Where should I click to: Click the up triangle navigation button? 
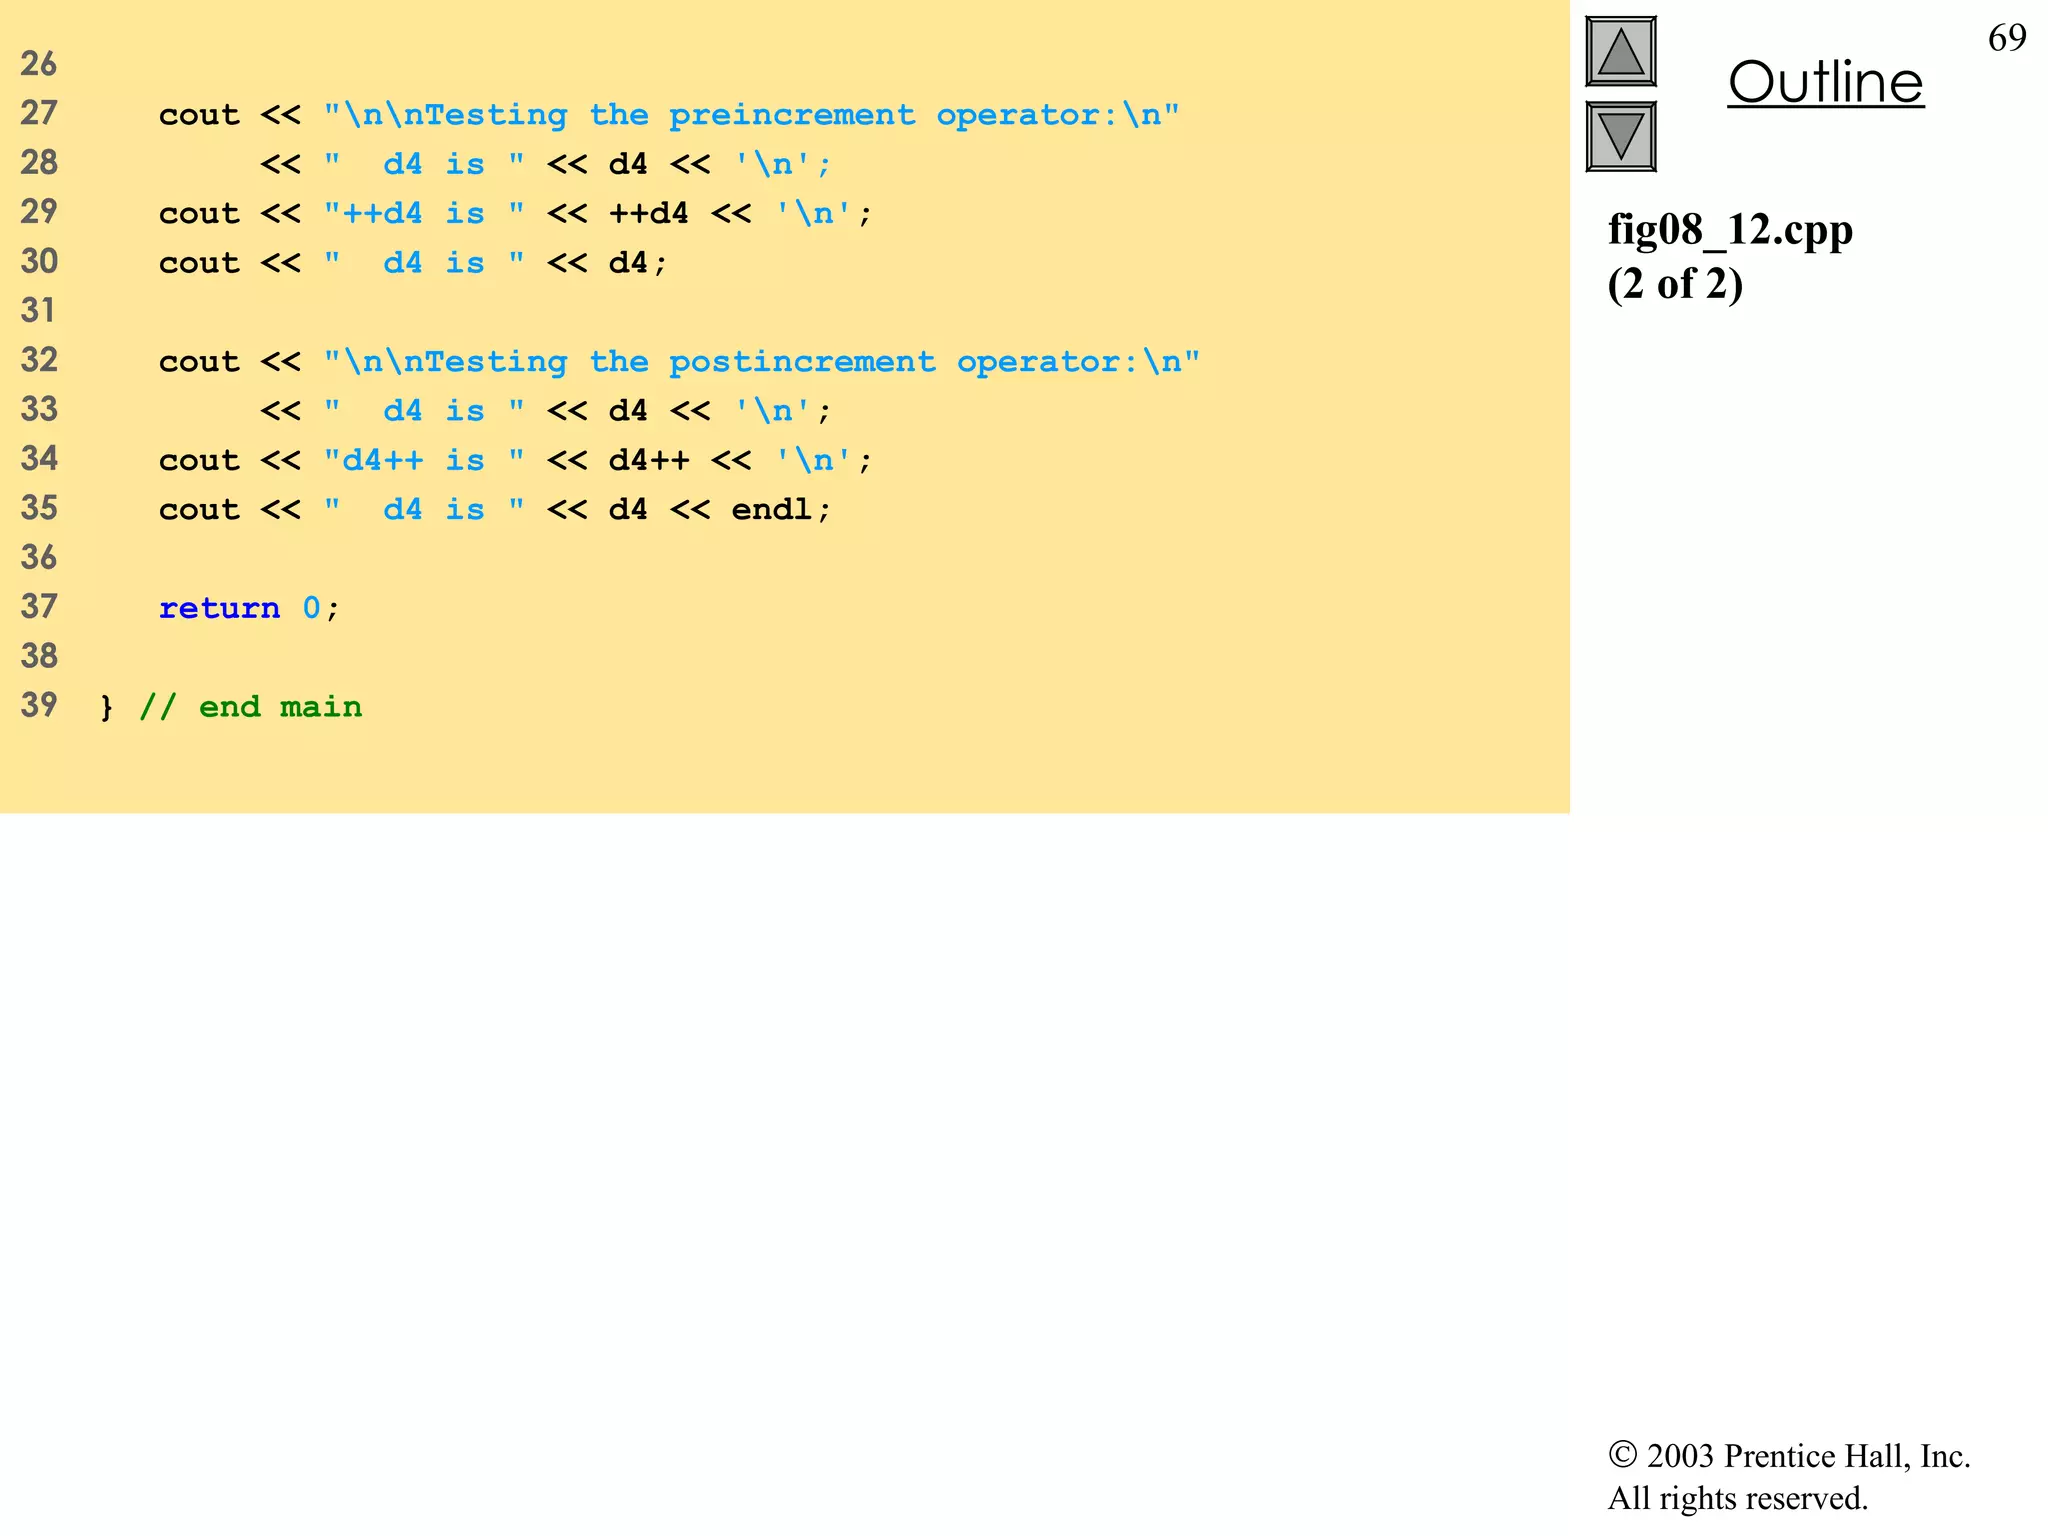1621,52
